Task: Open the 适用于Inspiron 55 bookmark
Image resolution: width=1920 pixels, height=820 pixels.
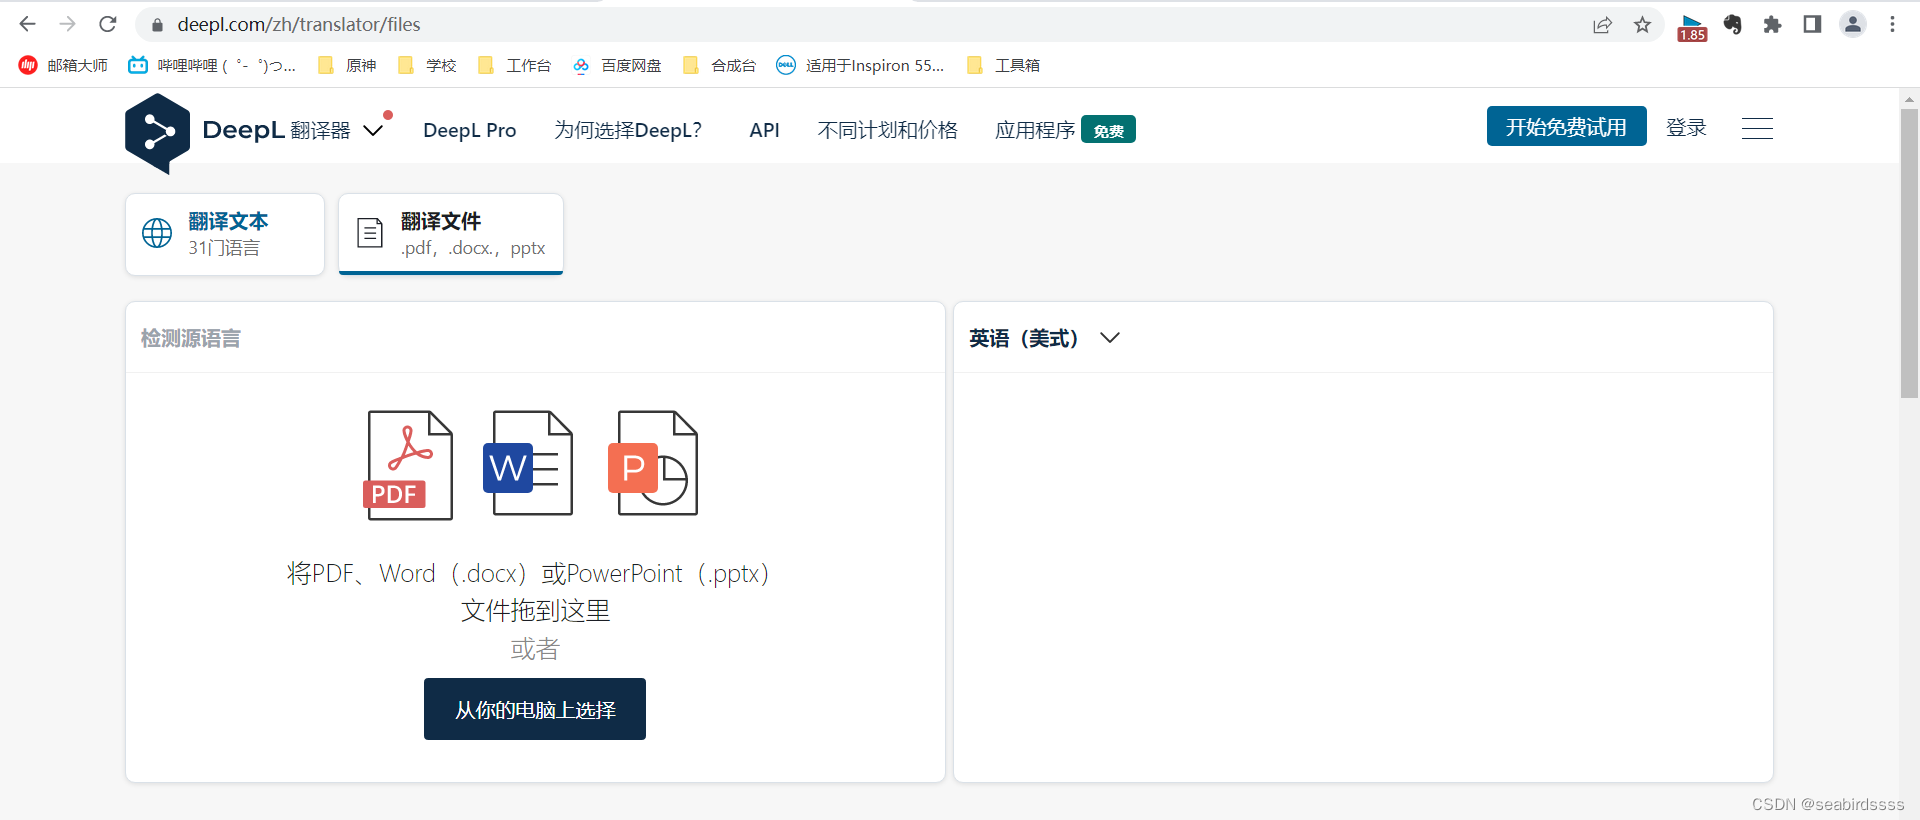Action: [x=861, y=65]
